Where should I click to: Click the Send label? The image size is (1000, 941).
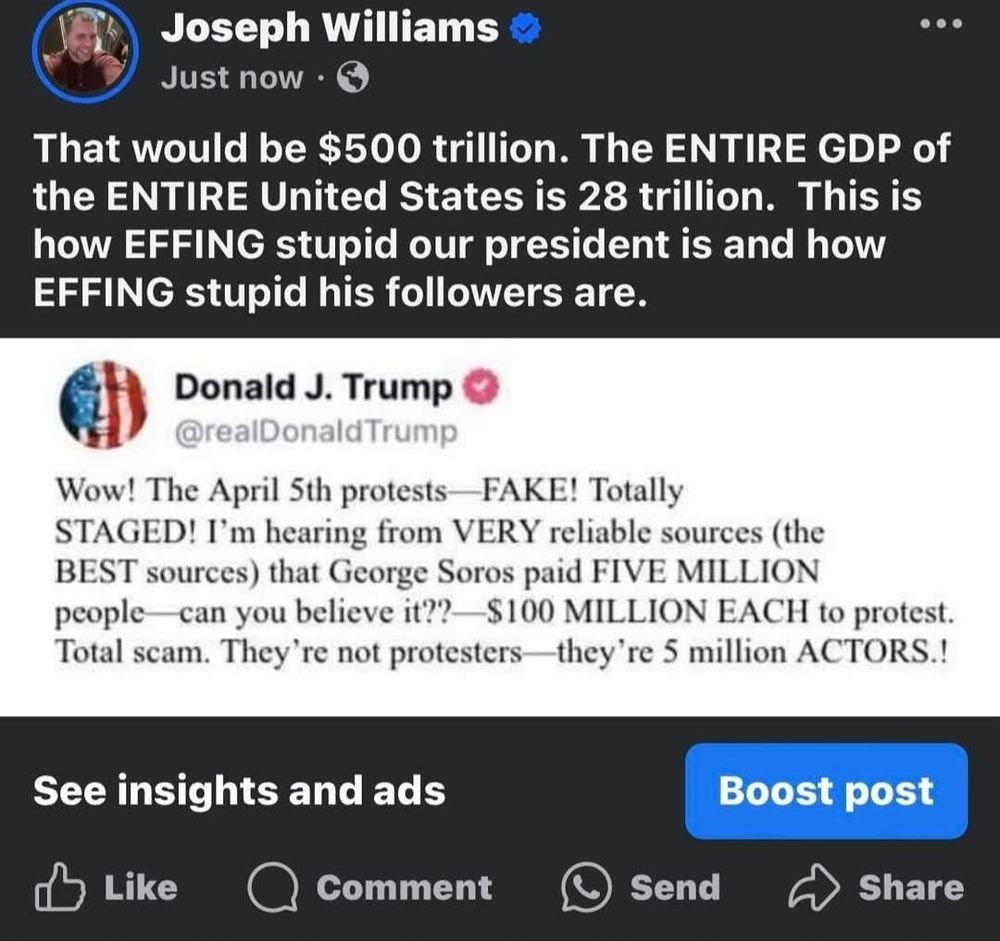coord(675,887)
